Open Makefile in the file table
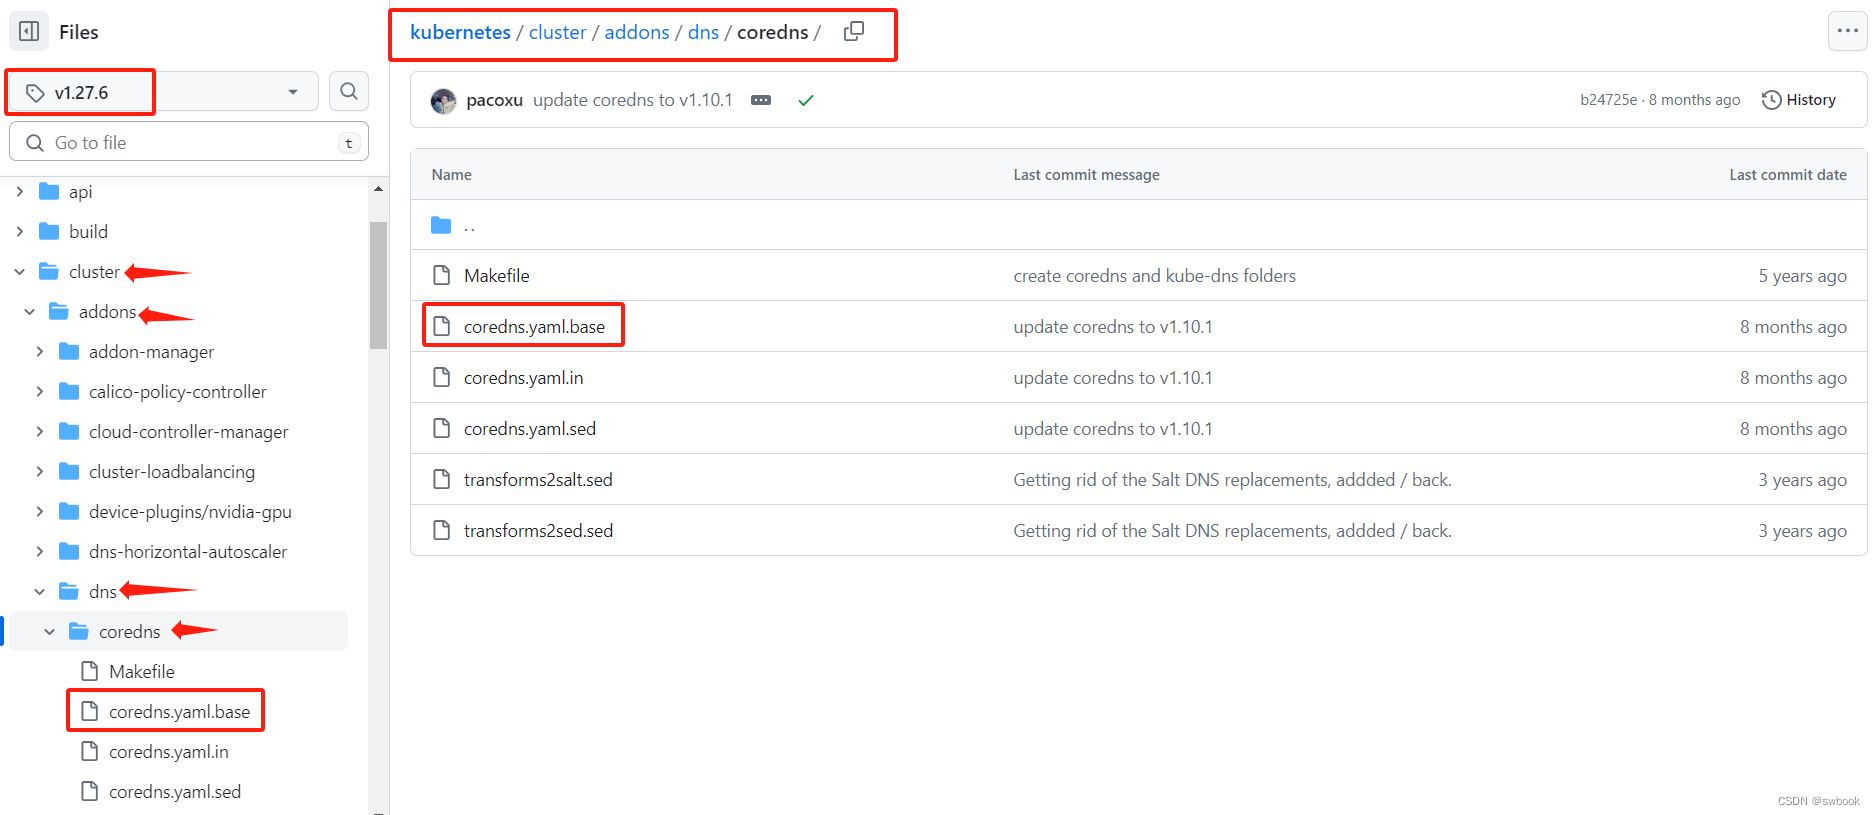Viewport: 1875px width, 815px height. coord(496,275)
